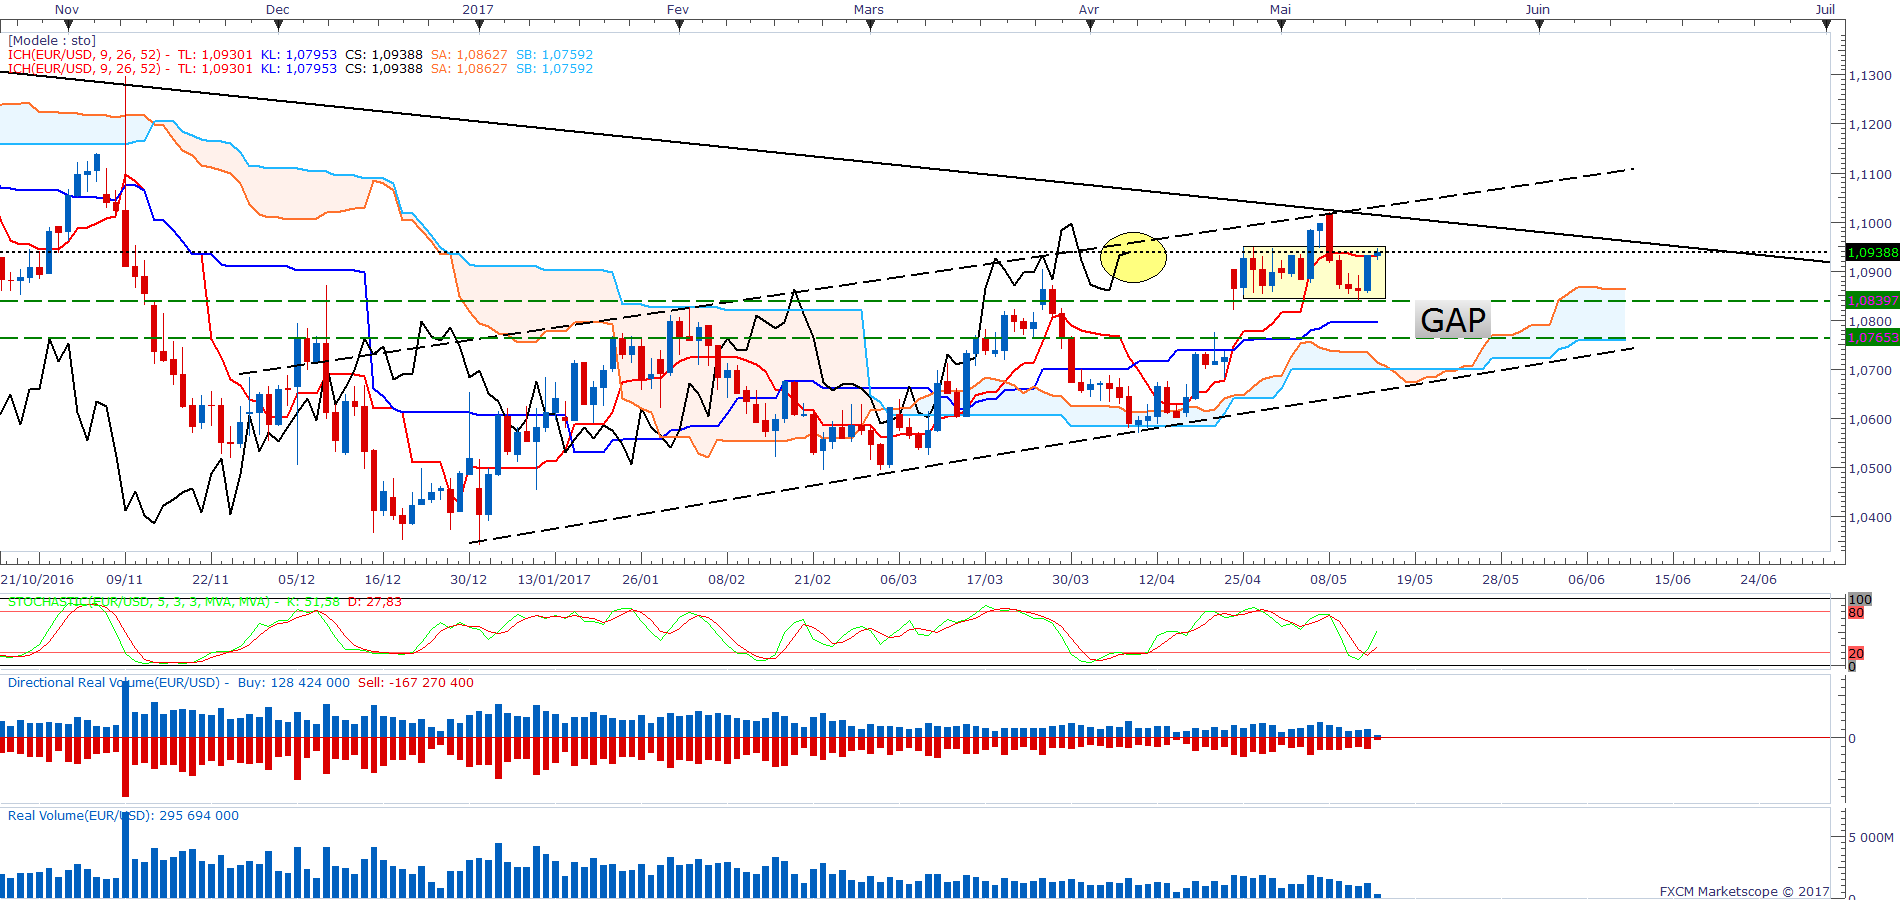This screenshot has height=900, width=1903.
Task: Select the 1,0700 price axis label
Action: coord(1870,371)
